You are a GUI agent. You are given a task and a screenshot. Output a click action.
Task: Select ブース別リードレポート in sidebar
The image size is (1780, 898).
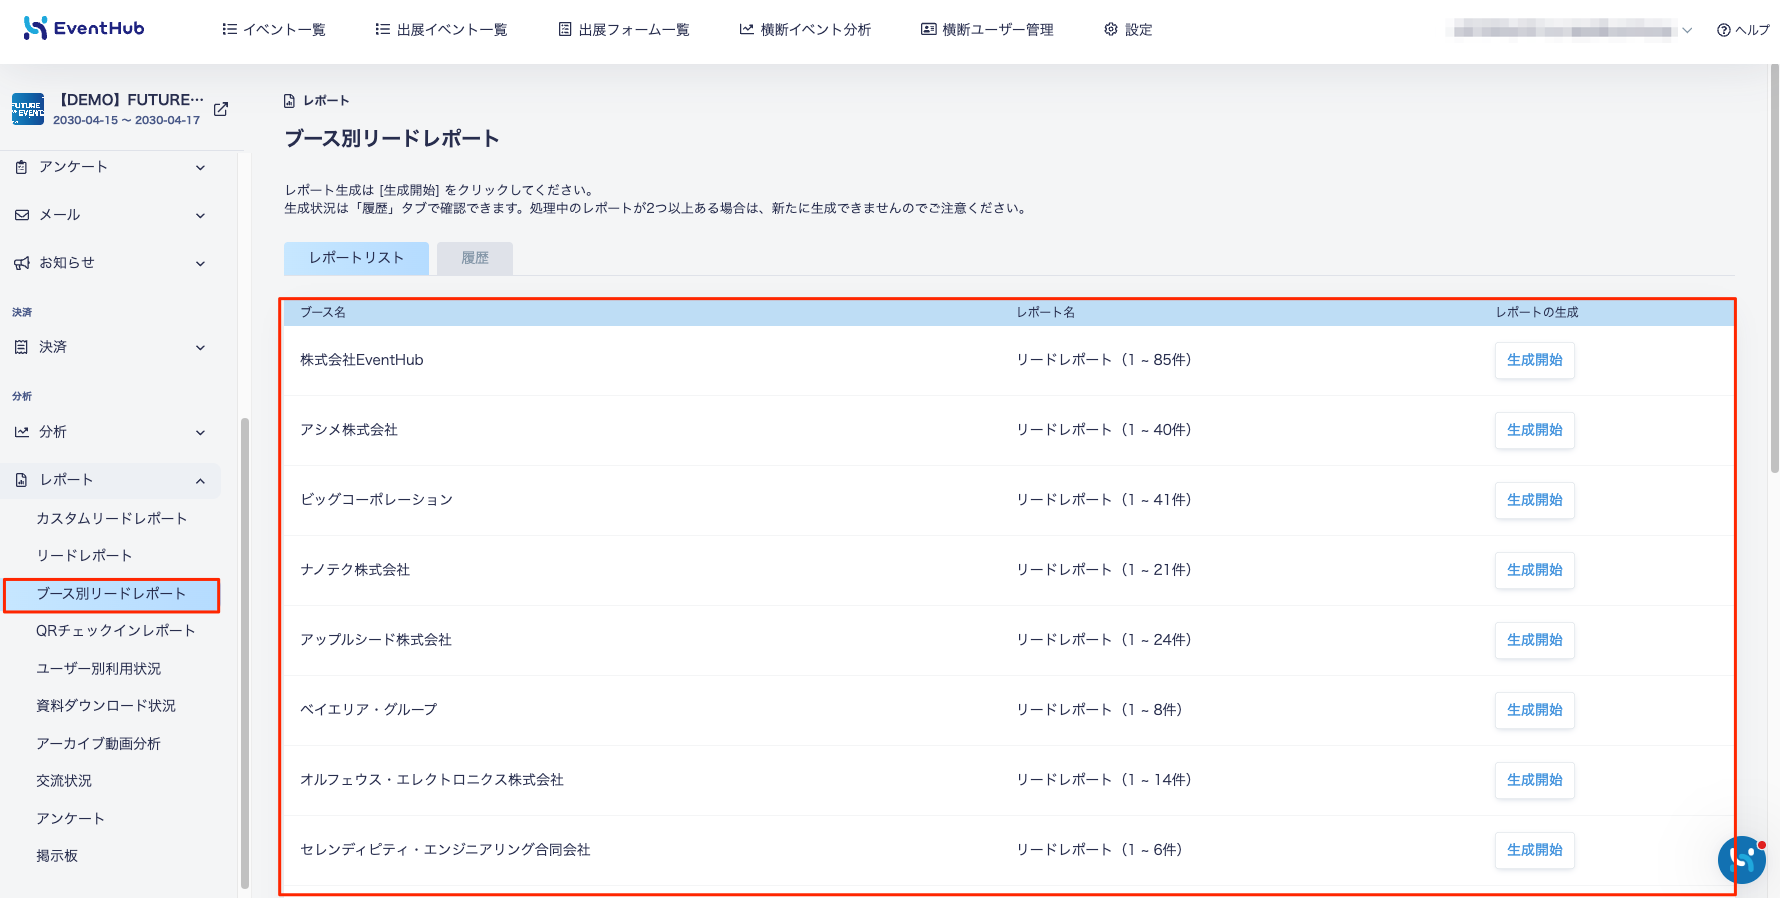coord(111,594)
